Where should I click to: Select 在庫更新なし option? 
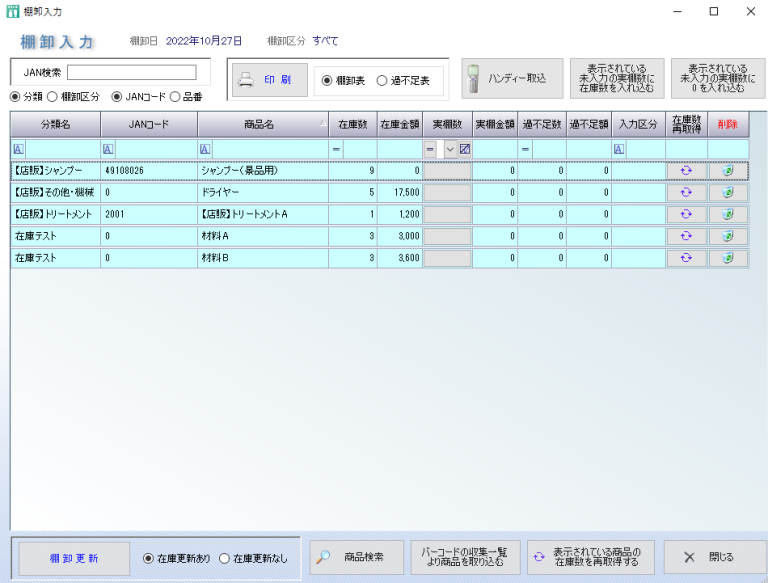click(x=224, y=559)
